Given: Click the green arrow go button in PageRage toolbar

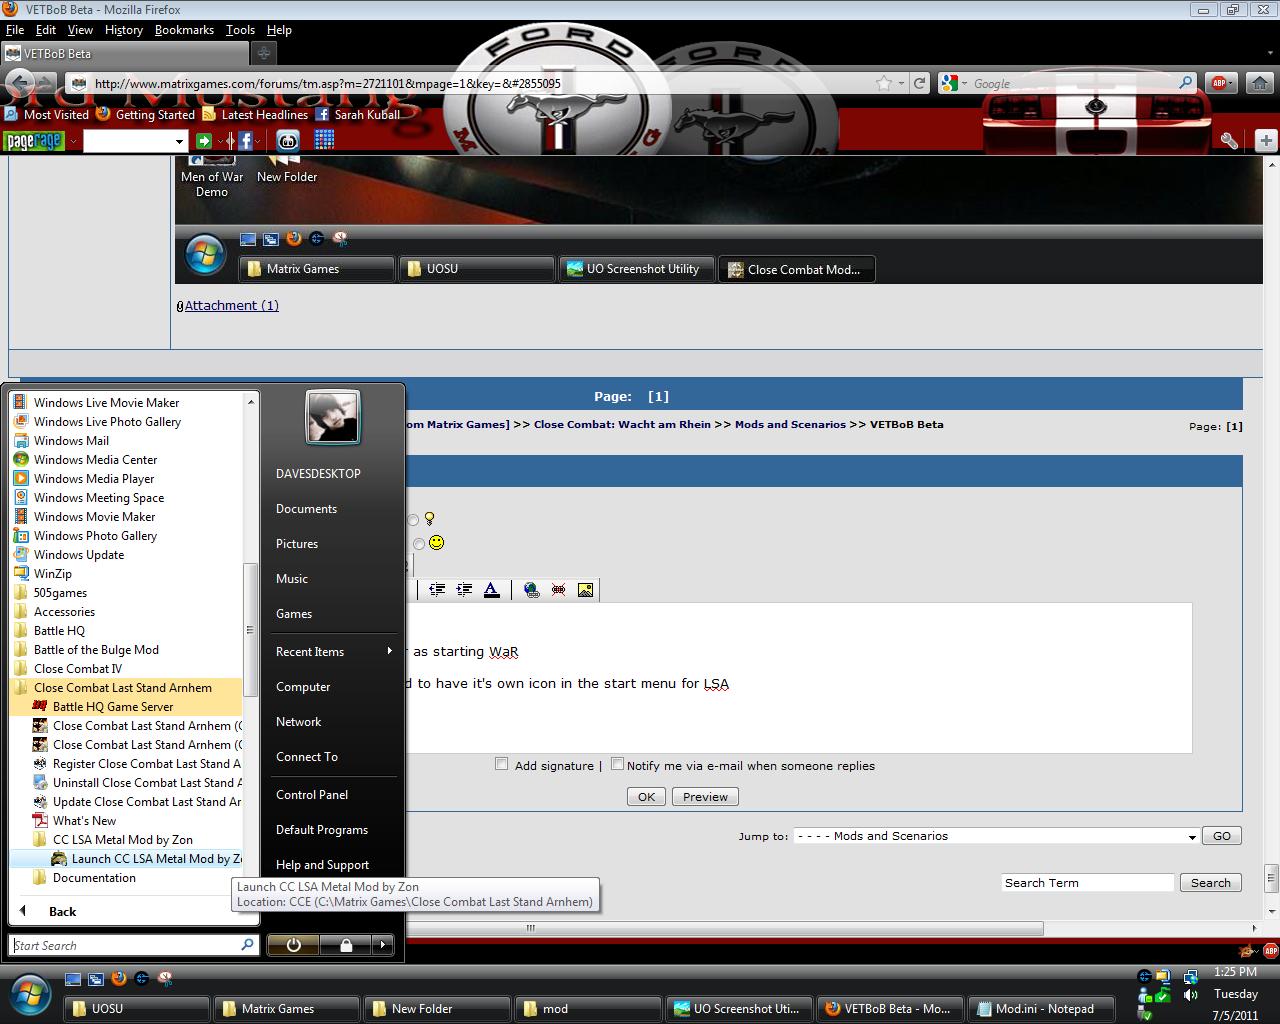Looking at the screenshot, I should click(204, 141).
